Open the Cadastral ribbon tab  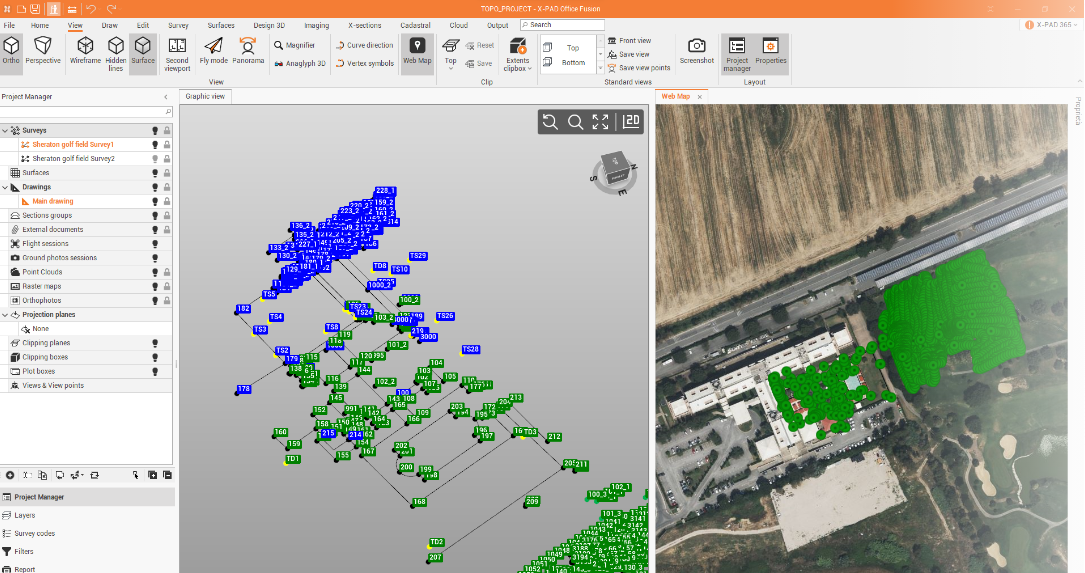(415, 25)
